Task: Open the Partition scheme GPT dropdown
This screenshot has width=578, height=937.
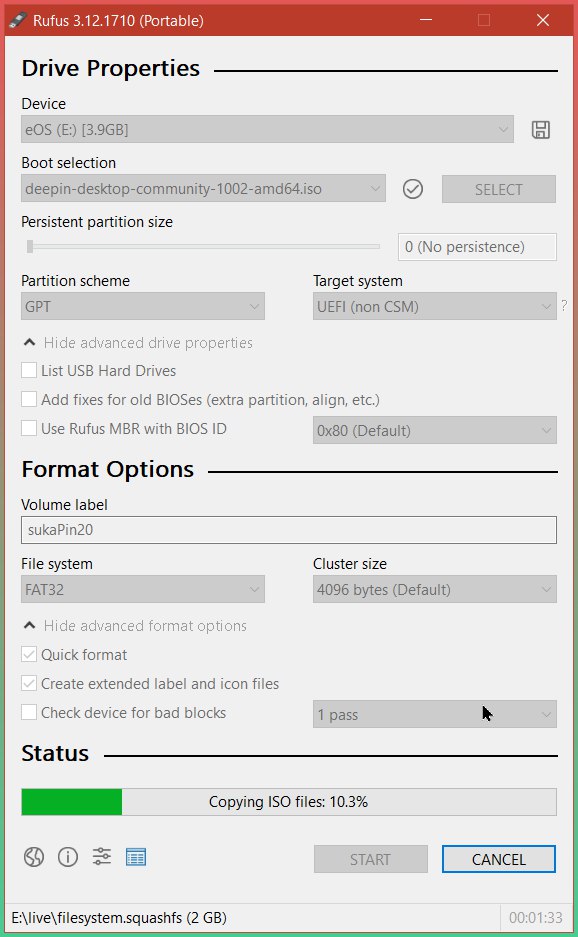Action: [143, 307]
